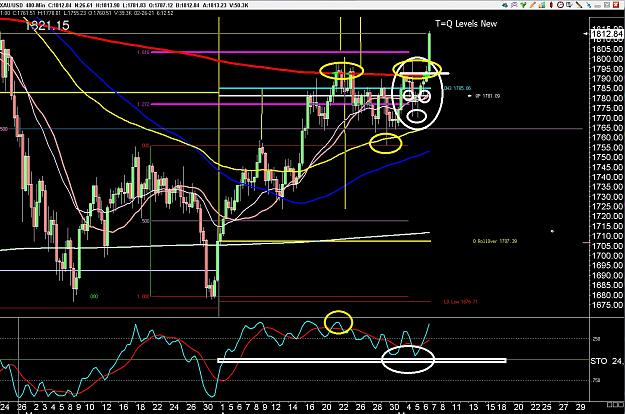Click the 1750.00 value on price axis
The height and width of the screenshot is (414, 625).
click(x=607, y=157)
